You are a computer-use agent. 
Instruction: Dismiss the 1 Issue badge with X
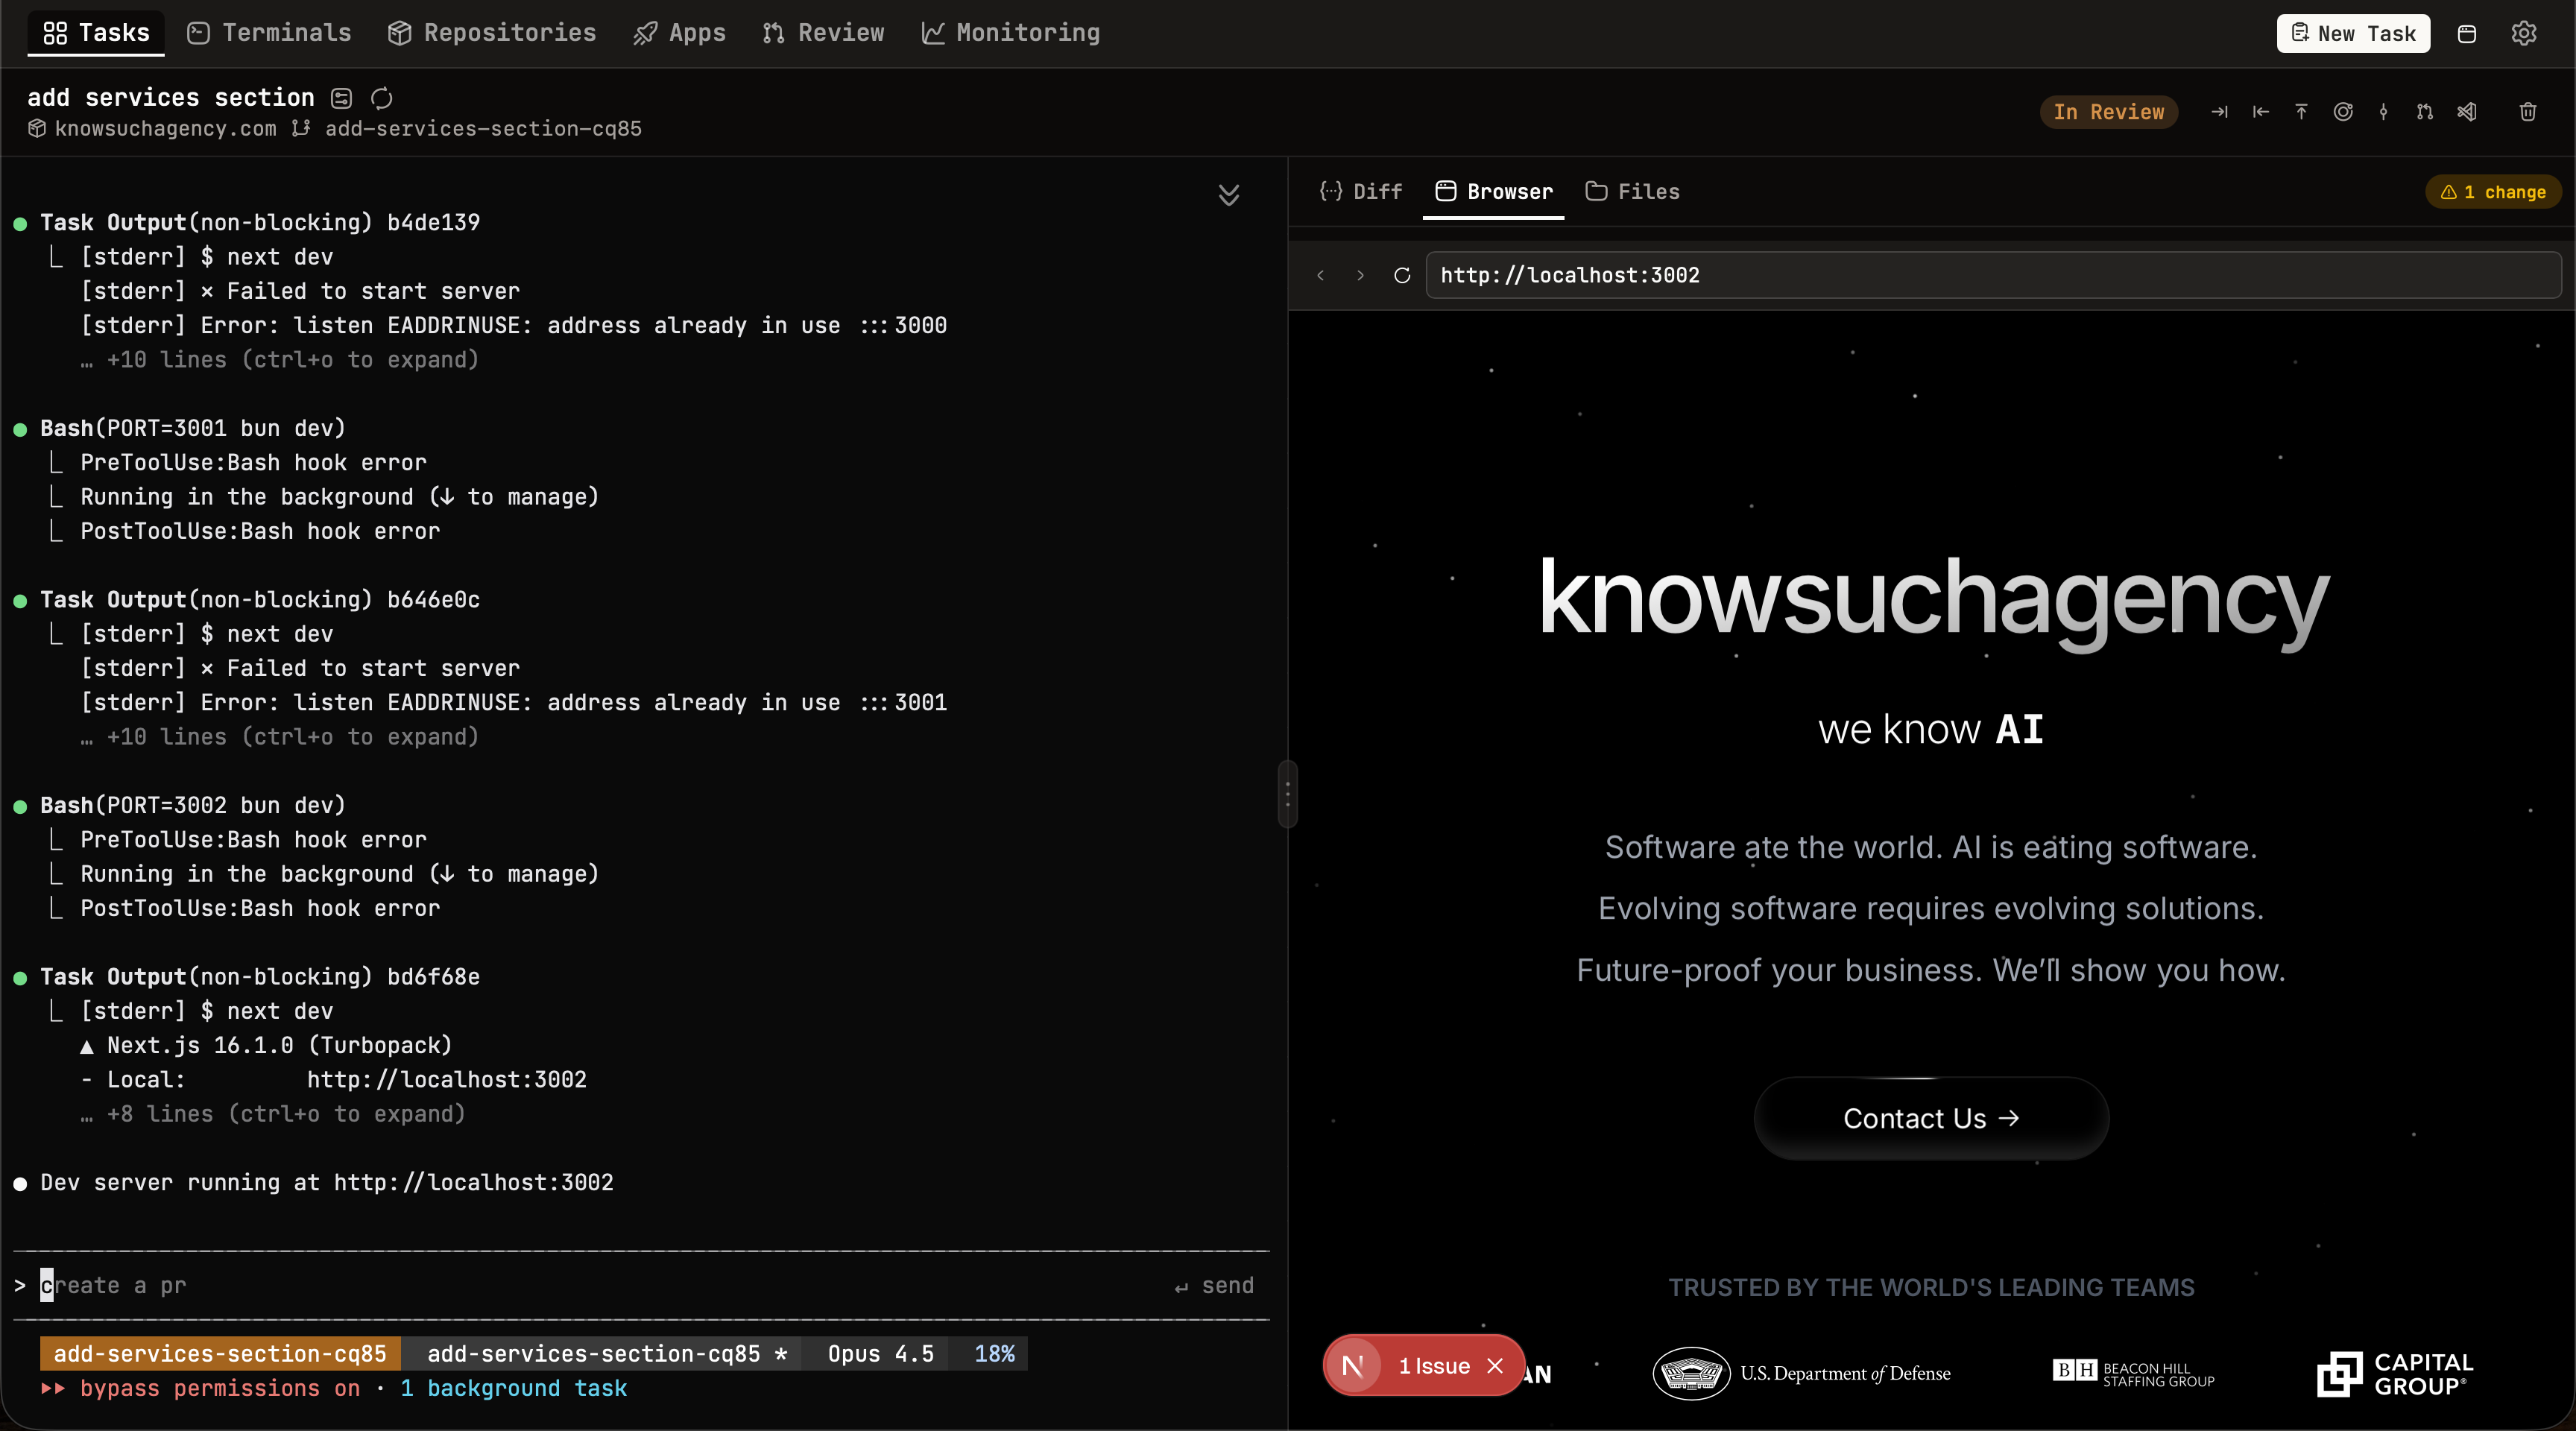(x=1495, y=1365)
